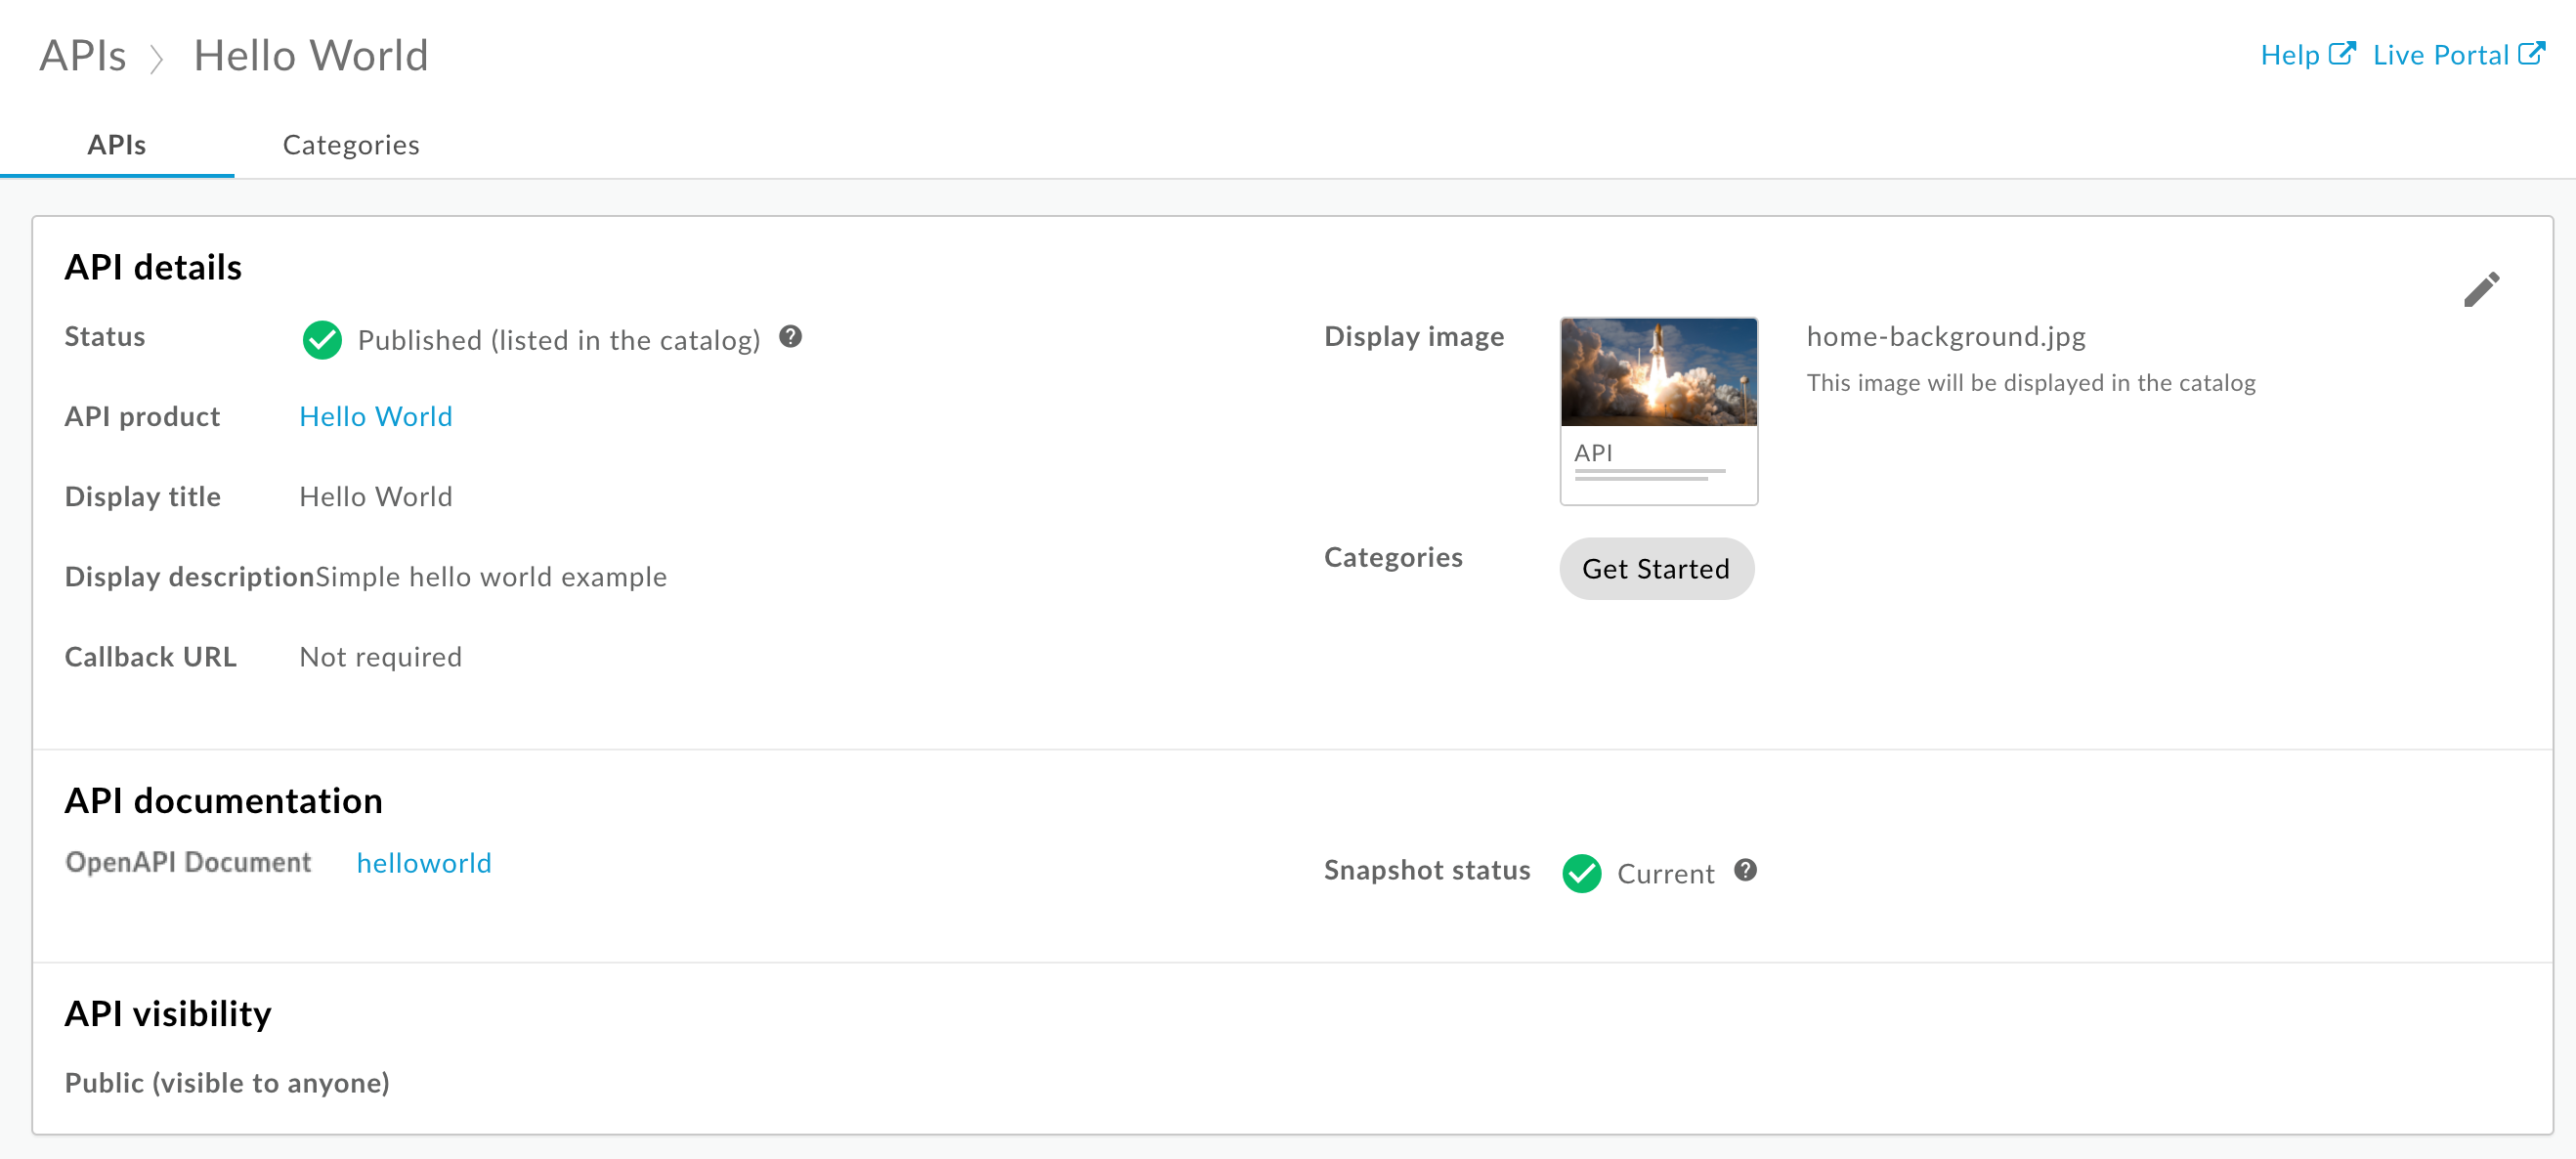The image size is (2576, 1159).
Task: Switch to the APIs tab
Action: 116,145
